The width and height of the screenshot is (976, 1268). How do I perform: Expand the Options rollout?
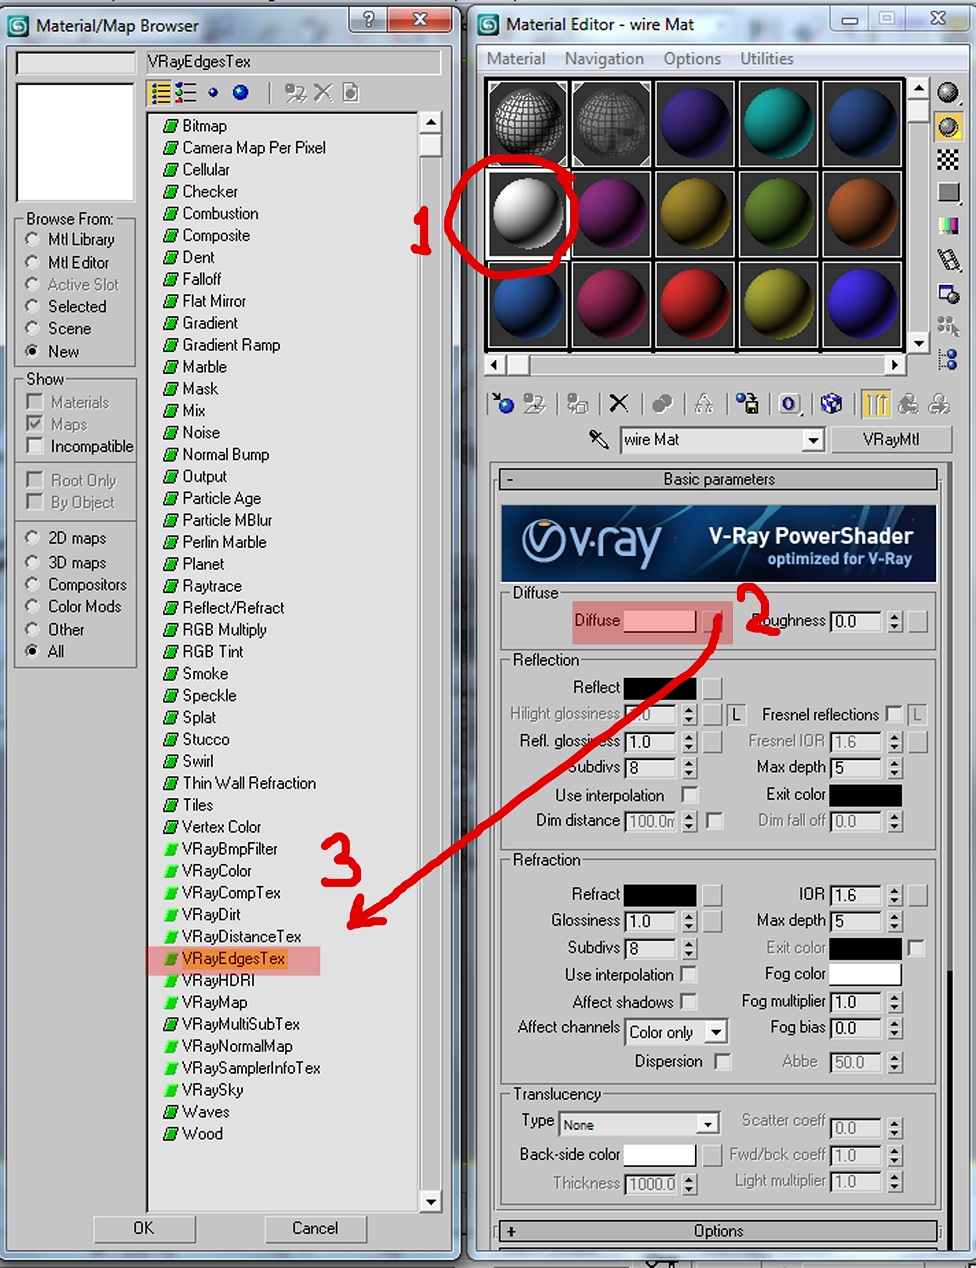point(719,1231)
